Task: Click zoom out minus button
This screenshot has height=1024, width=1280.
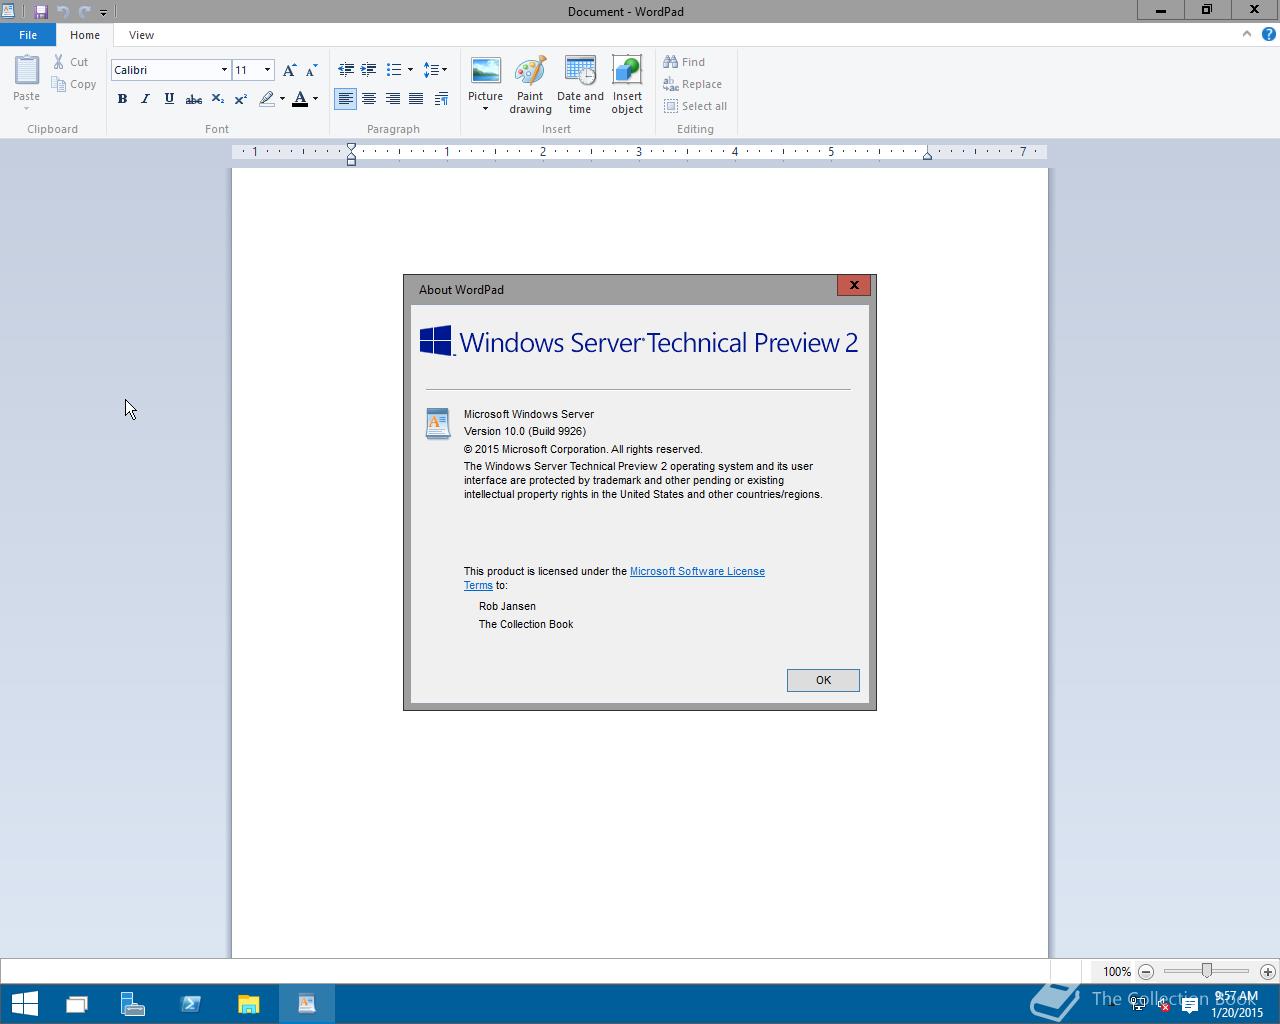Action: pos(1146,971)
